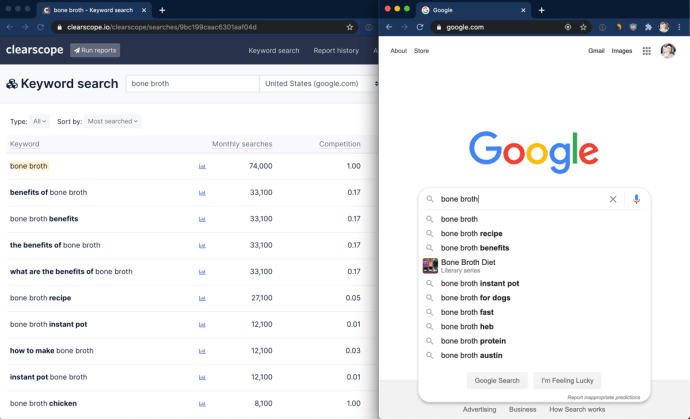Reload the clearscope page

pyautogui.click(x=40, y=27)
